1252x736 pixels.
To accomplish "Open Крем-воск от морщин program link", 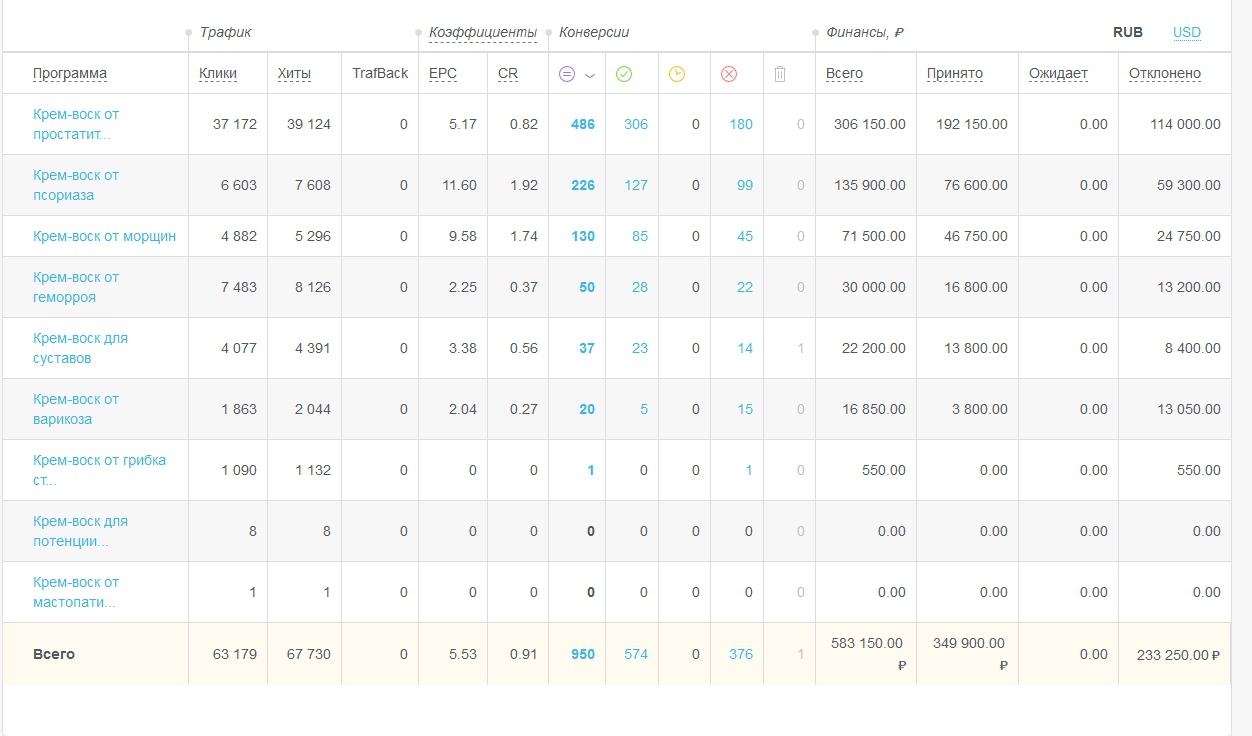I will coord(104,236).
